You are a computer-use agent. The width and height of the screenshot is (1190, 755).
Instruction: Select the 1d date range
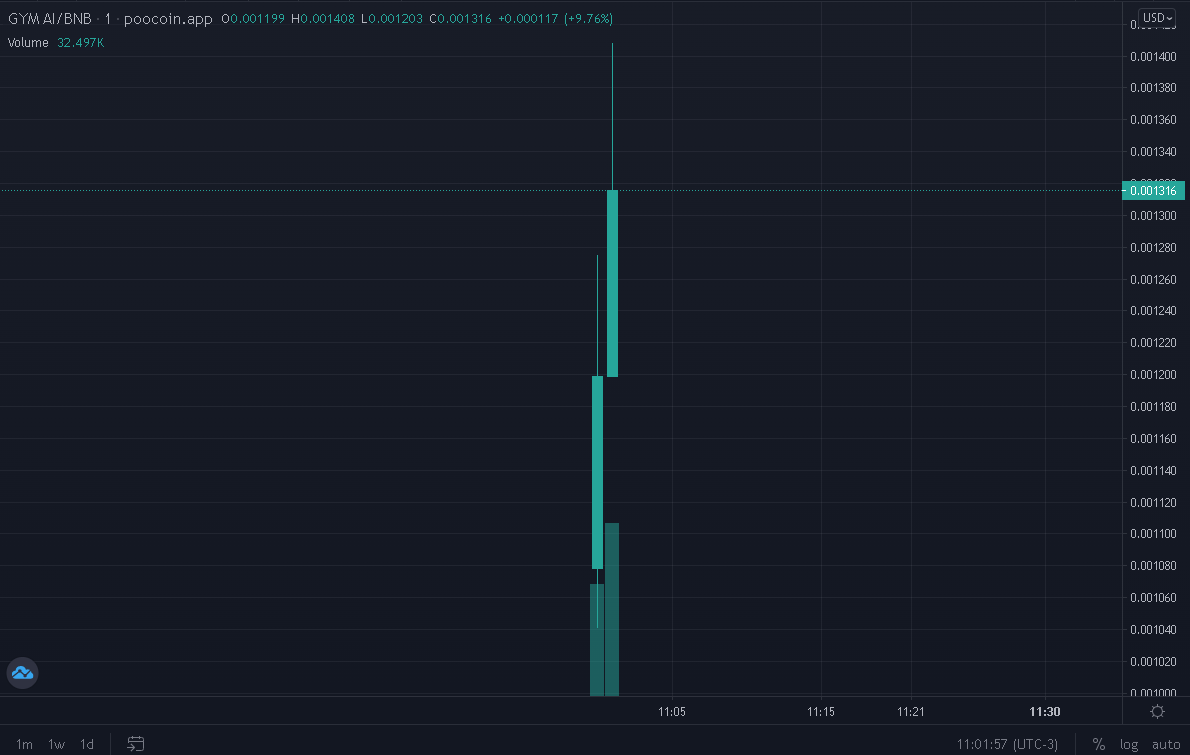(87, 744)
